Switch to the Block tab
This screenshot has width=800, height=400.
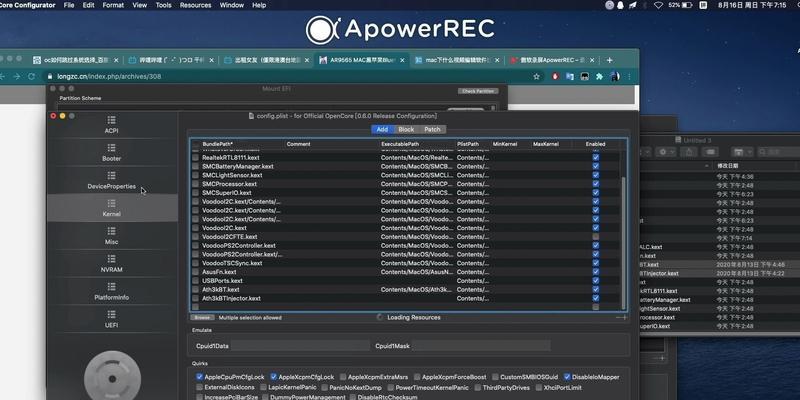pos(406,130)
